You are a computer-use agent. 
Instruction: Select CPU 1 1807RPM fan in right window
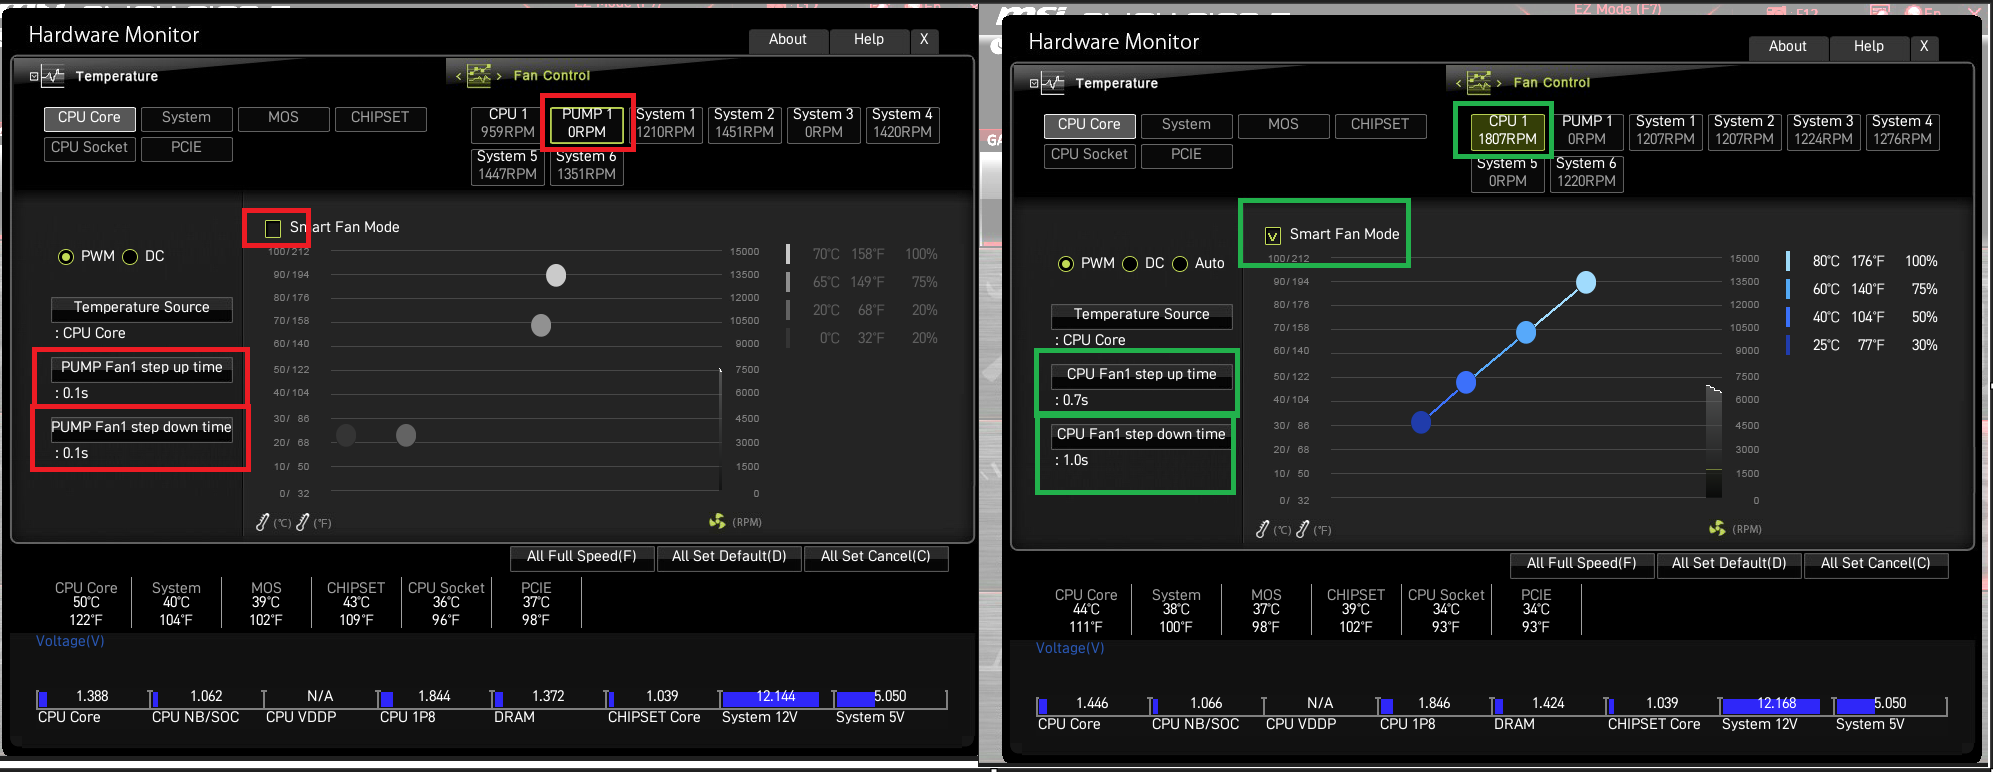click(1508, 130)
